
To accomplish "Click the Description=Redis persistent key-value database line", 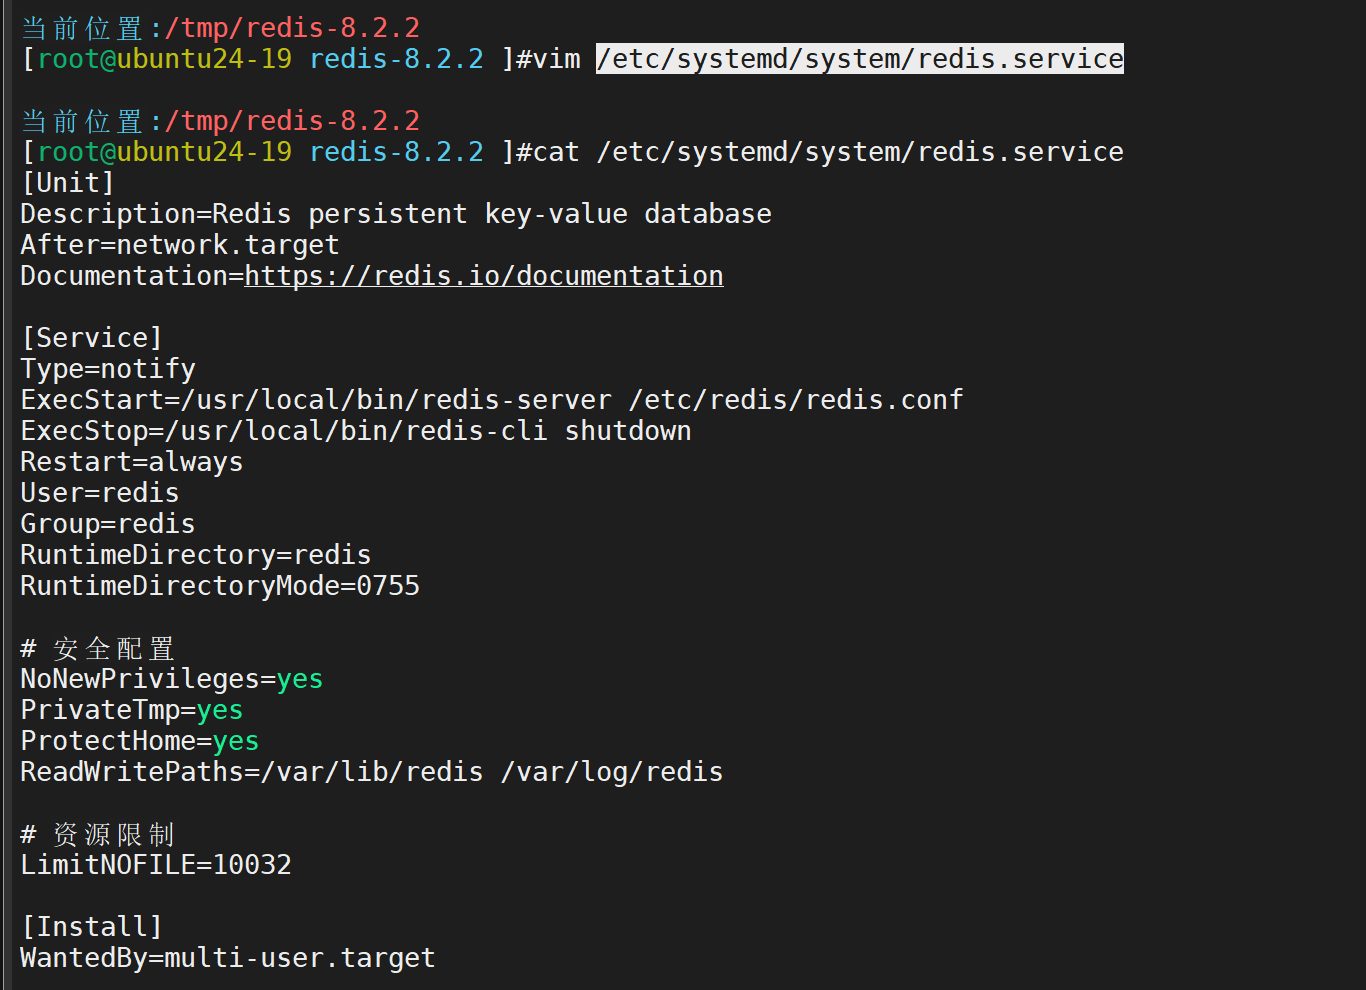I will (396, 214).
